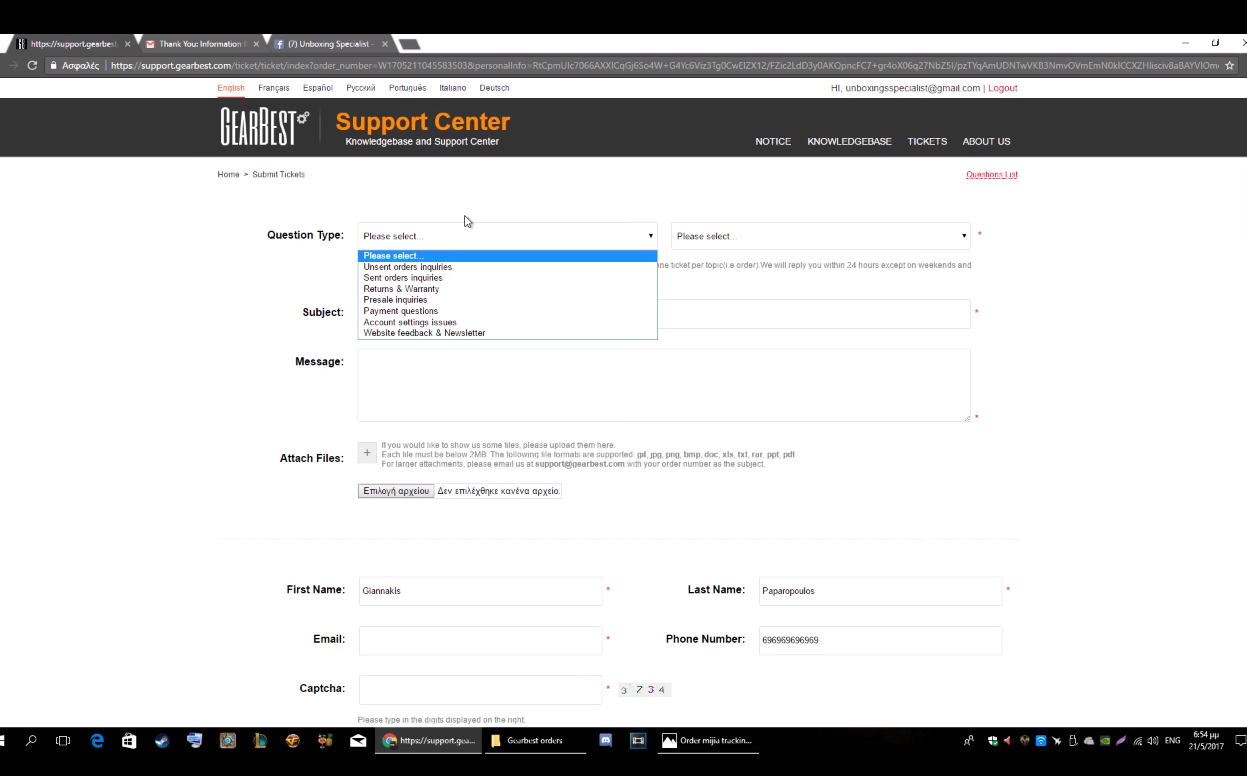The width and height of the screenshot is (1247, 776).
Task: Bookmark this page with the star icon
Action: pyautogui.click(x=1229, y=66)
